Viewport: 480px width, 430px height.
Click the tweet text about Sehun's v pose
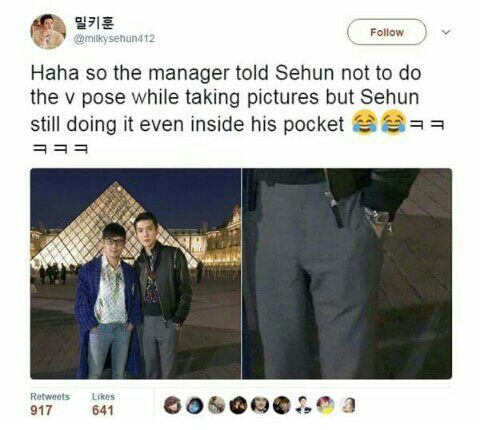pos(237,110)
